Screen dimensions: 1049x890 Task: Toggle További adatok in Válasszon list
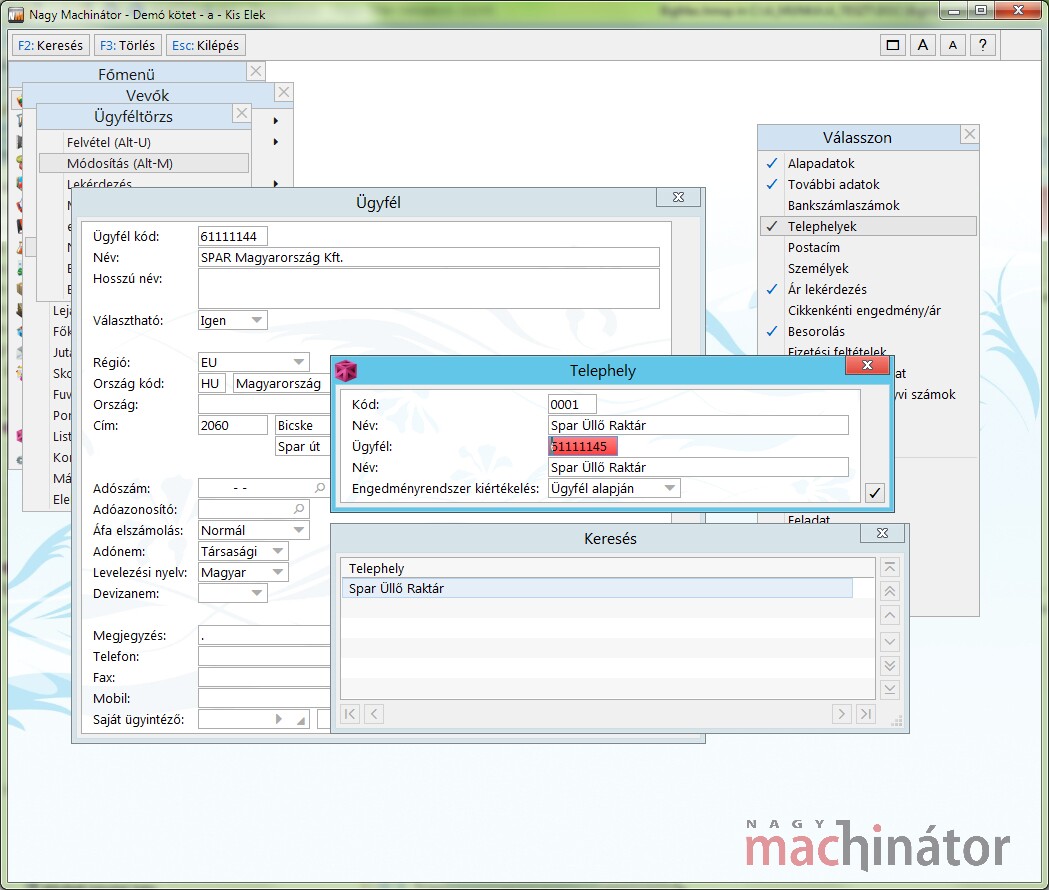(868, 184)
